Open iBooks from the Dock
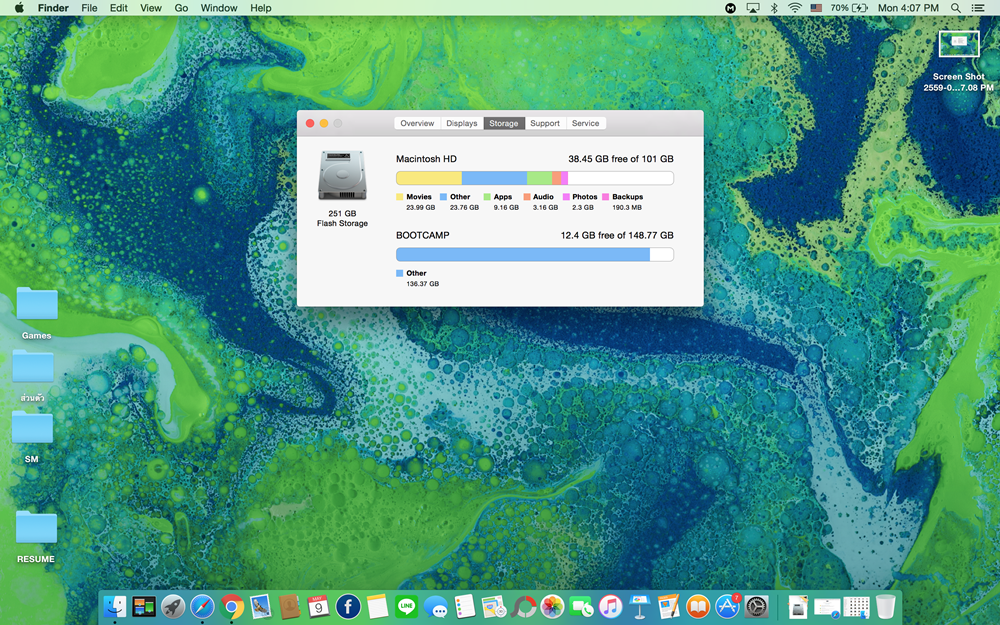 click(x=698, y=607)
